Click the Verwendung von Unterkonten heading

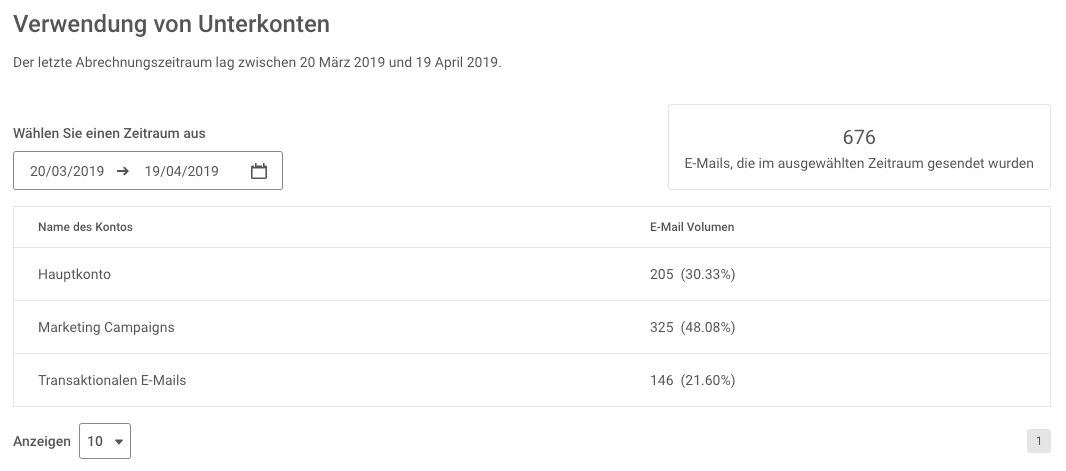point(171,24)
